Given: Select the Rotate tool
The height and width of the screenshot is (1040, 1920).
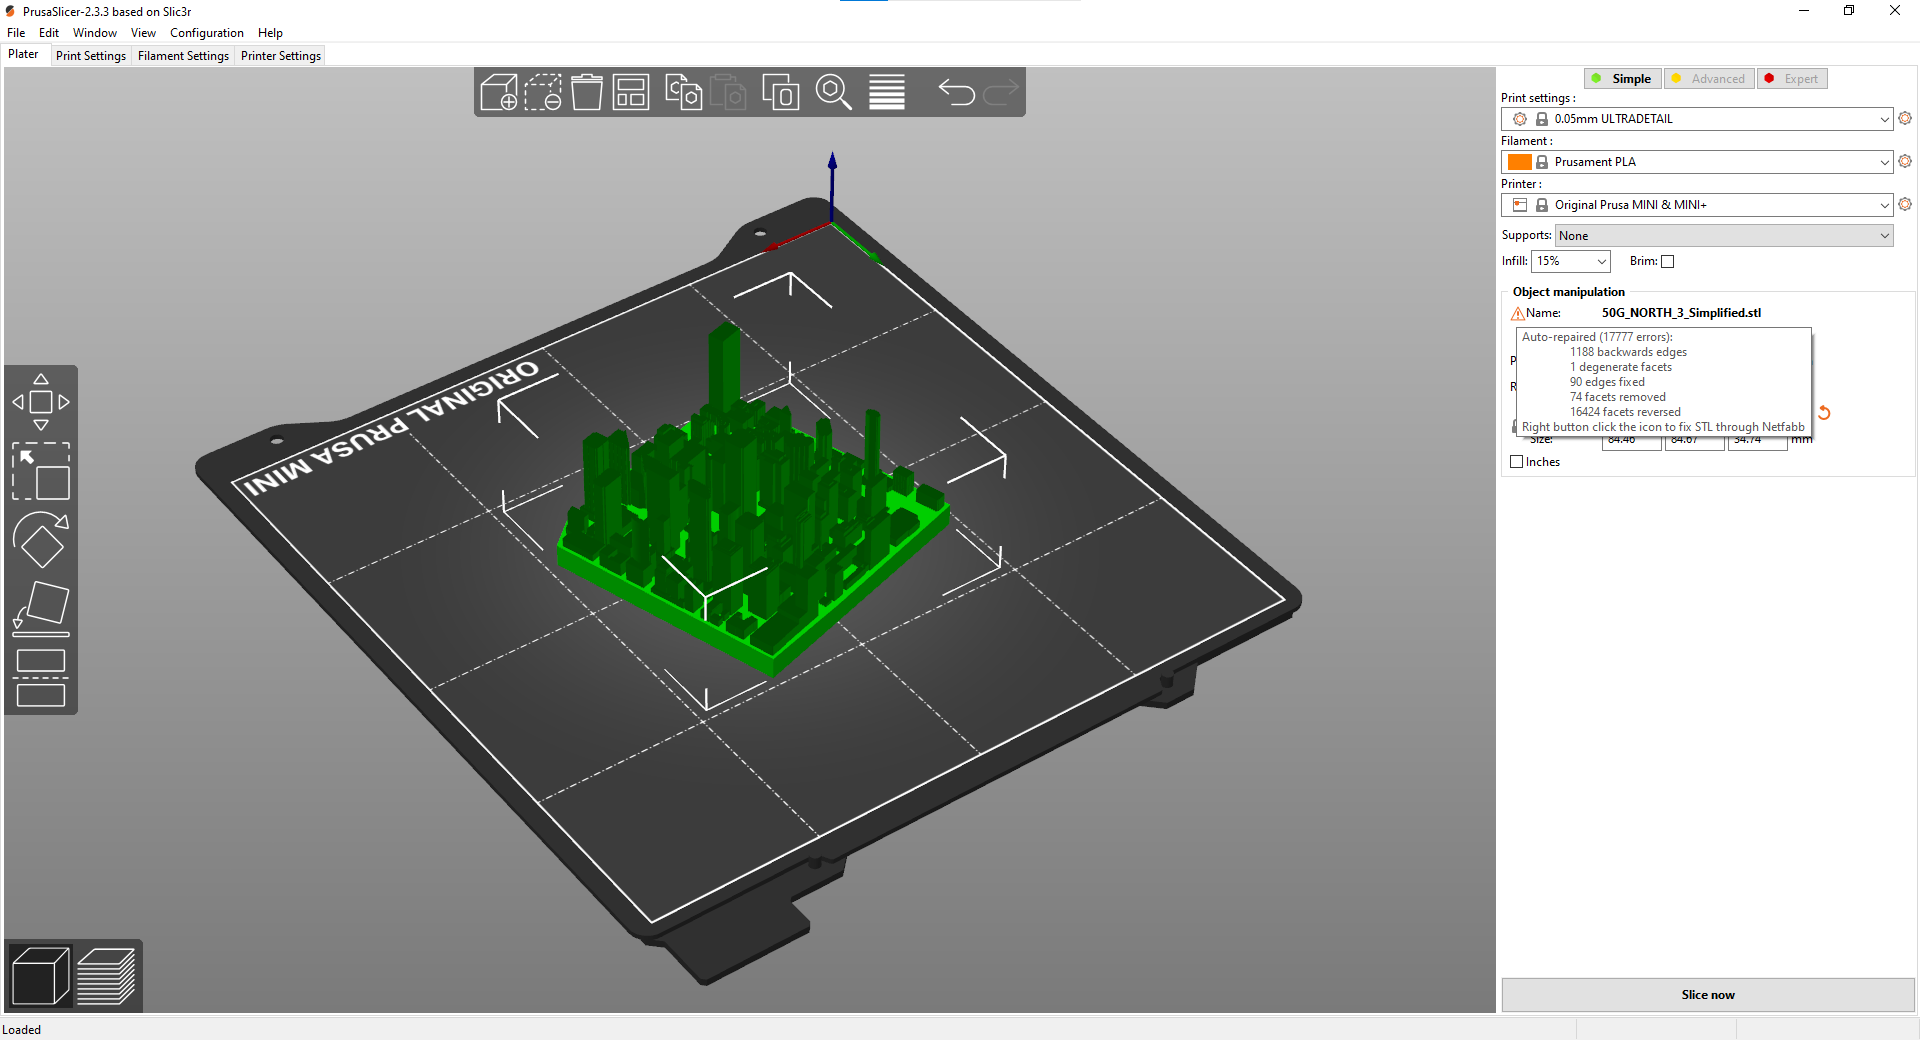Looking at the screenshot, I should [x=41, y=540].
